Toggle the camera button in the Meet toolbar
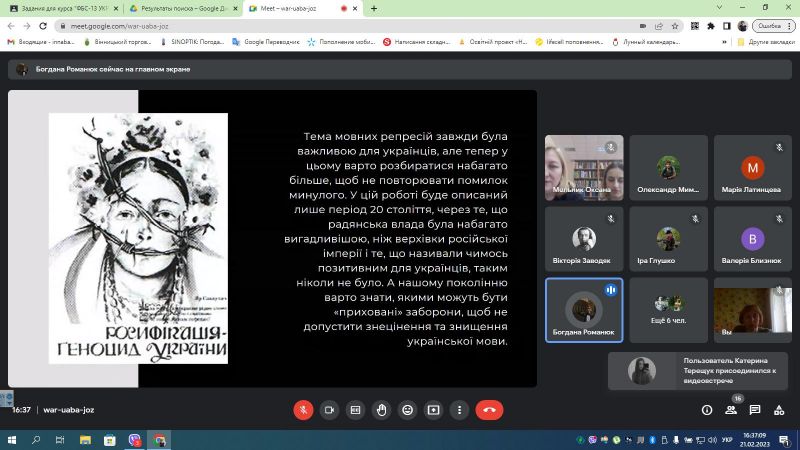Screen dimensions: 800x450 coord(329,410)
